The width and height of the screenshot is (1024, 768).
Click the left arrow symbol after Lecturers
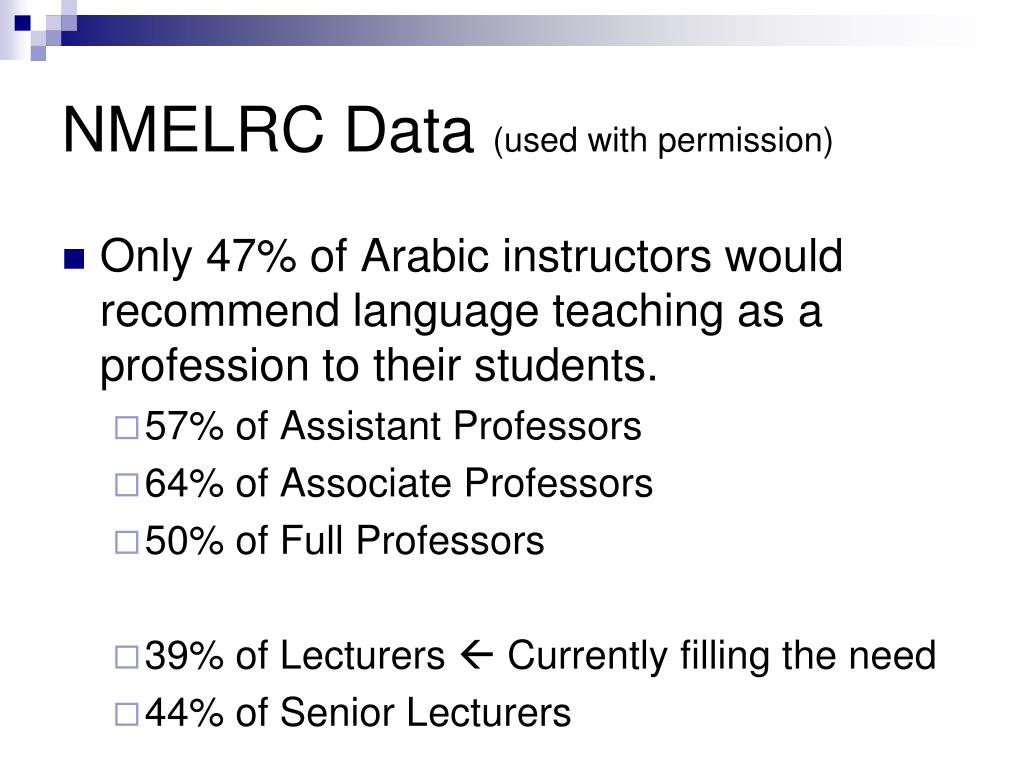(x=477, y=655)
